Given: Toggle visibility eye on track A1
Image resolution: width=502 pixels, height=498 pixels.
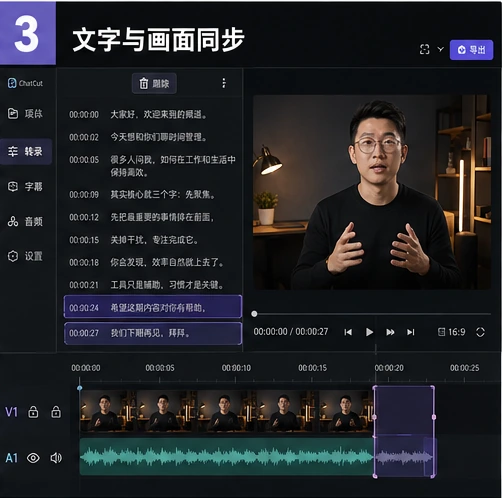Looking at the screenshot, I should [33, 458].
